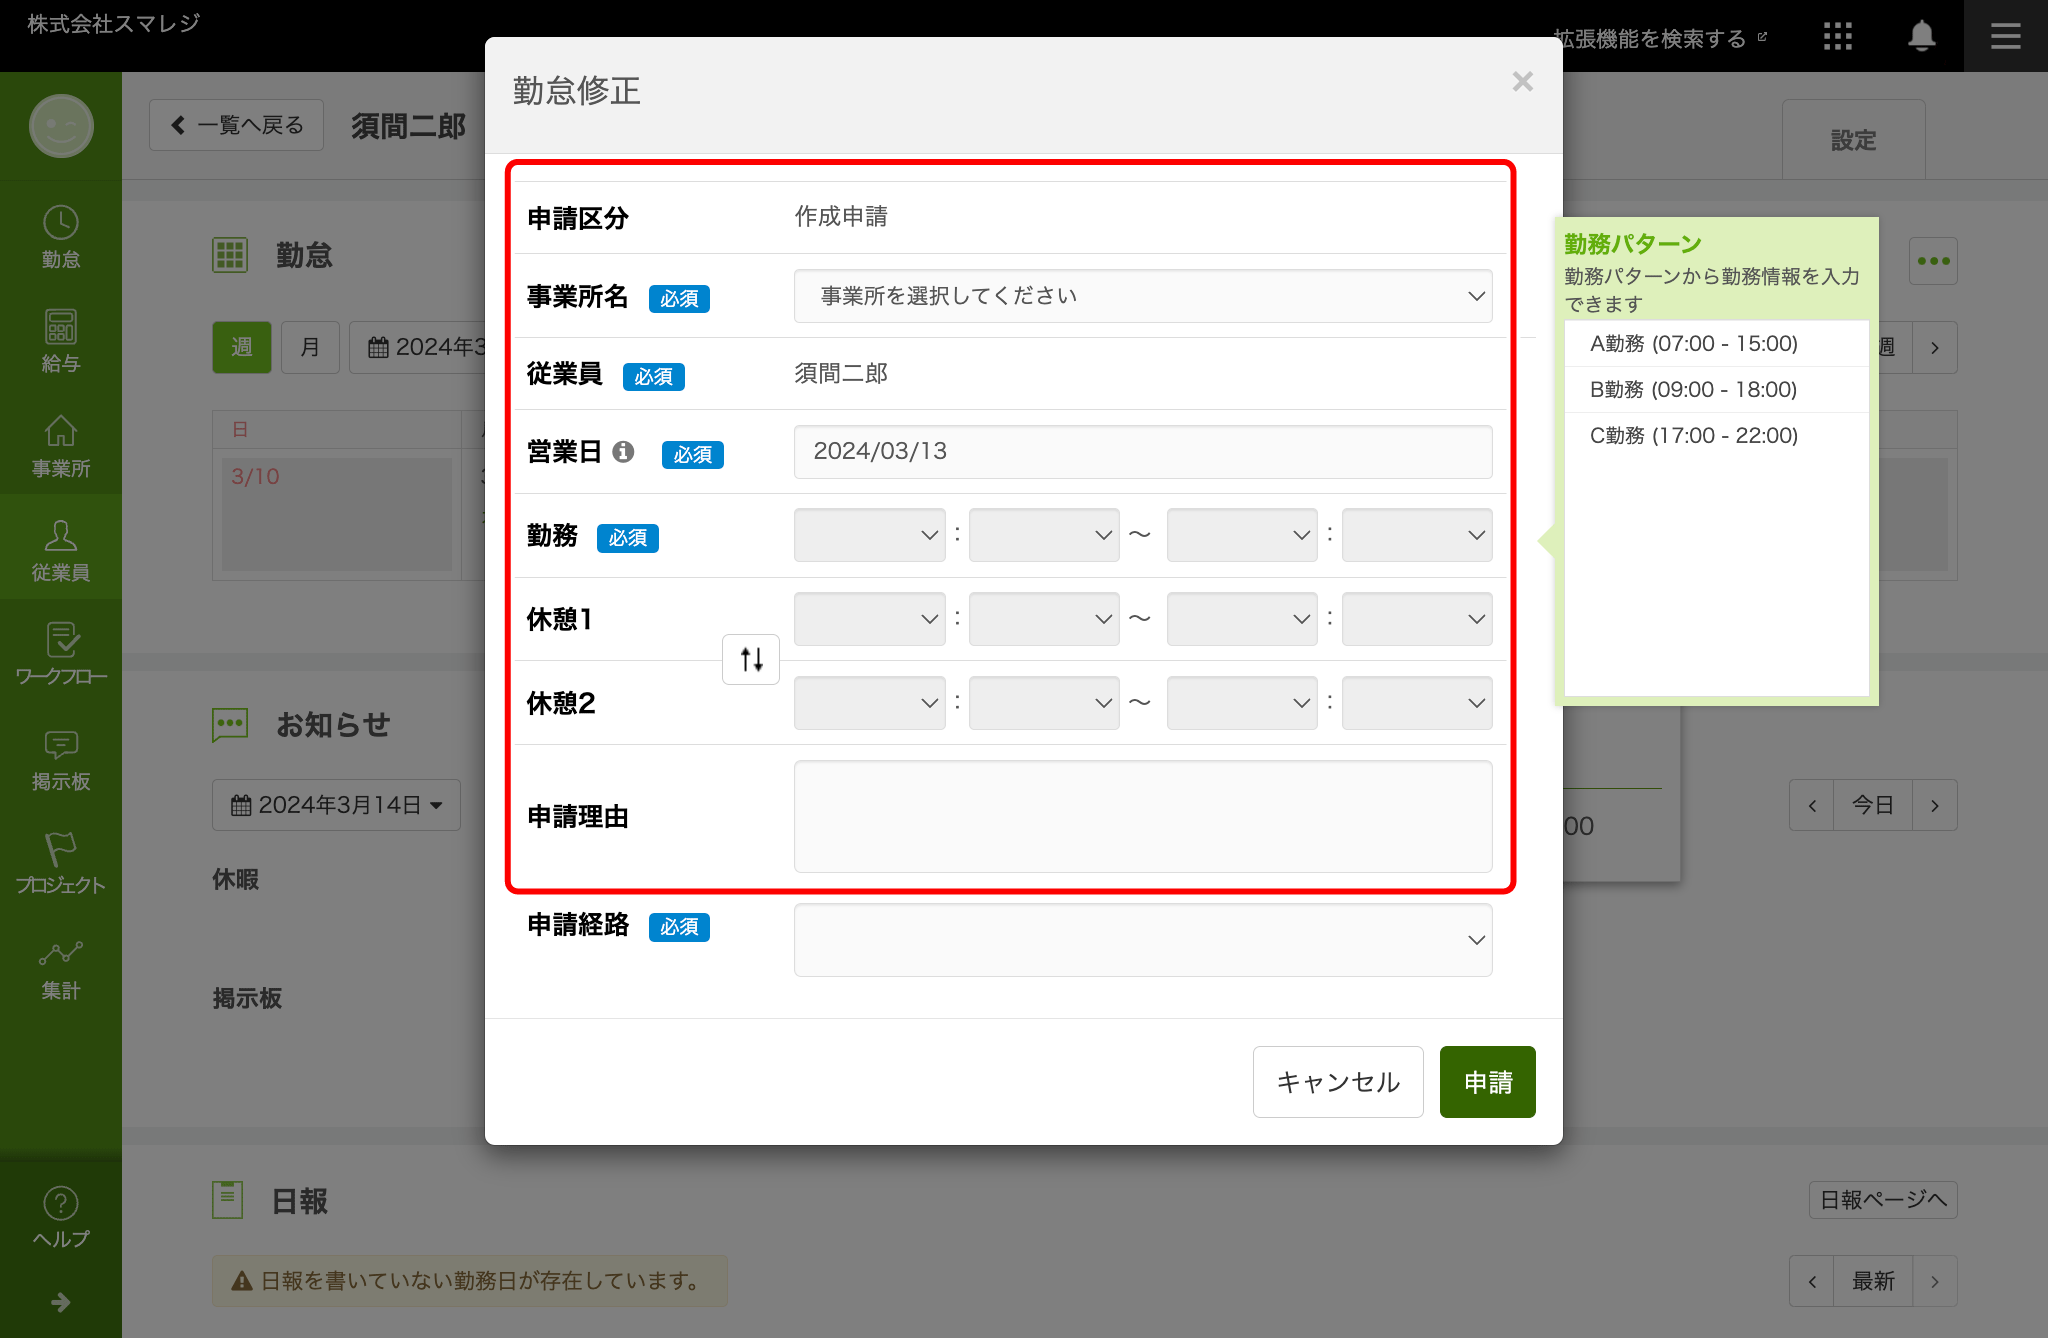Go to 事業所 house icon in sidebar
The image size is (2048, 1338).
click(60, 445)
